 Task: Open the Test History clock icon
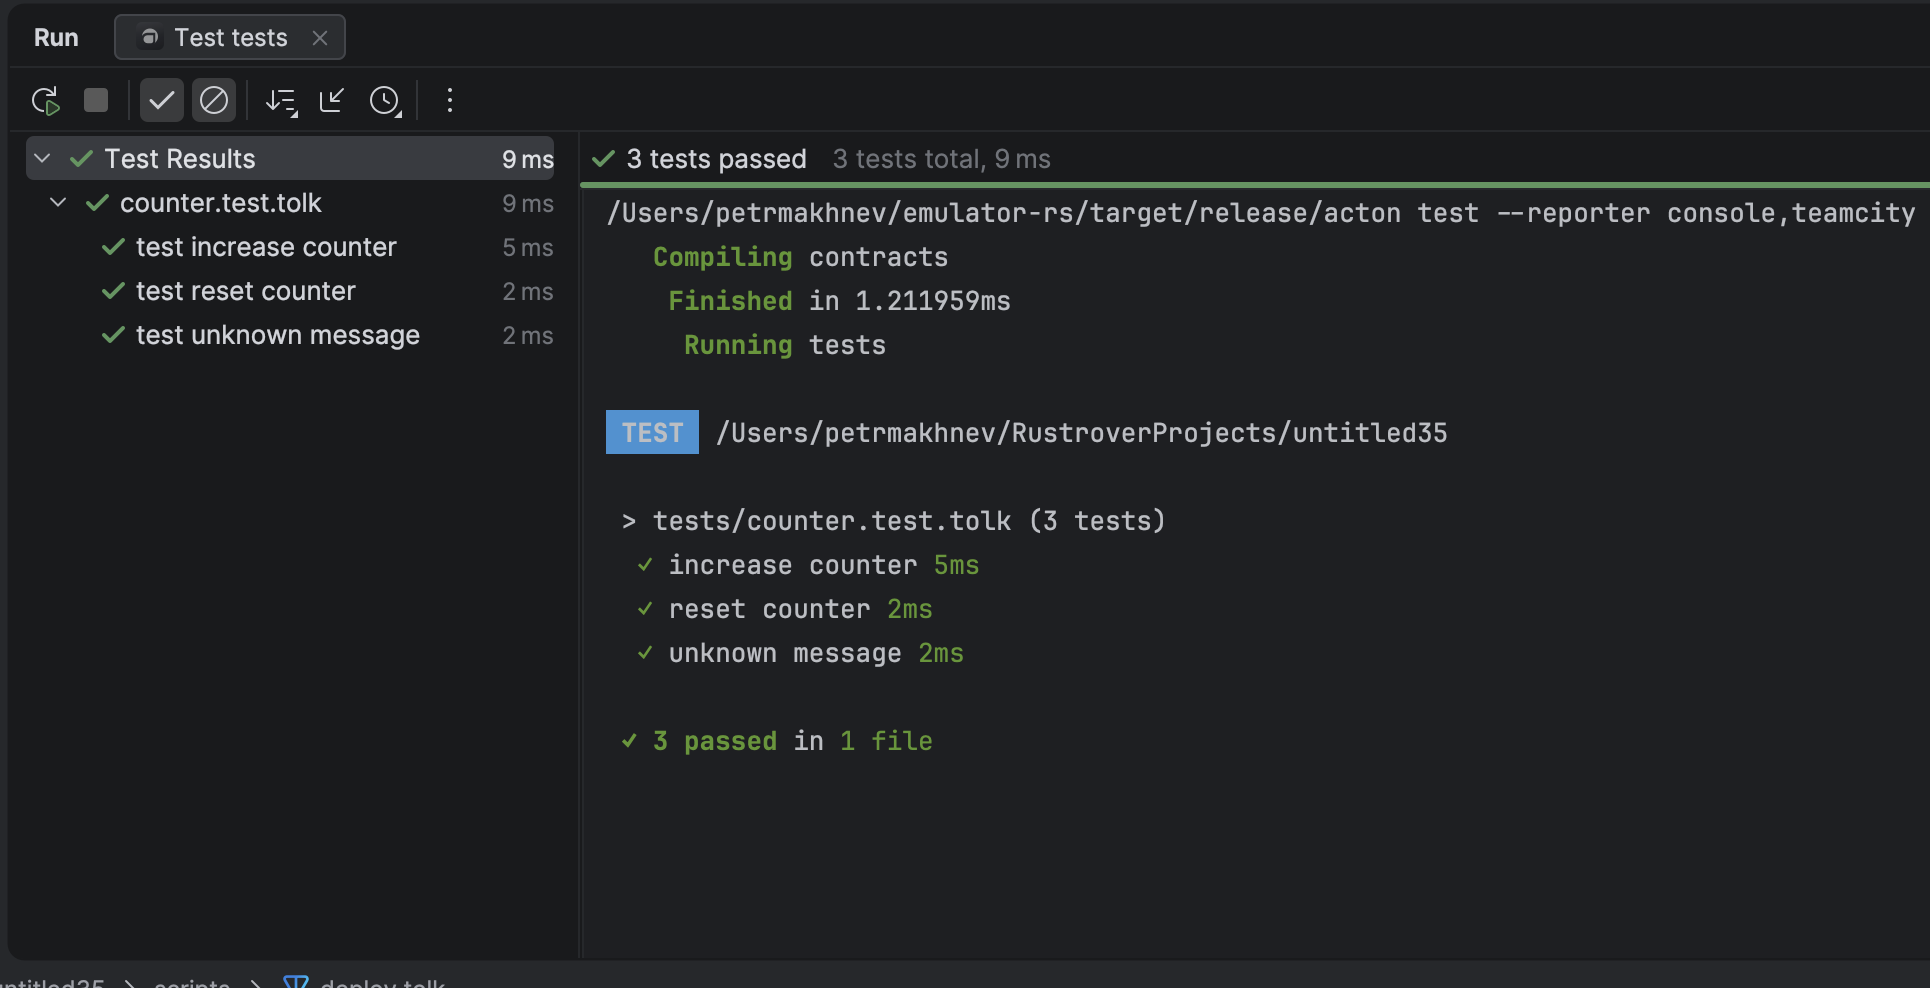[x=385, y=101]
